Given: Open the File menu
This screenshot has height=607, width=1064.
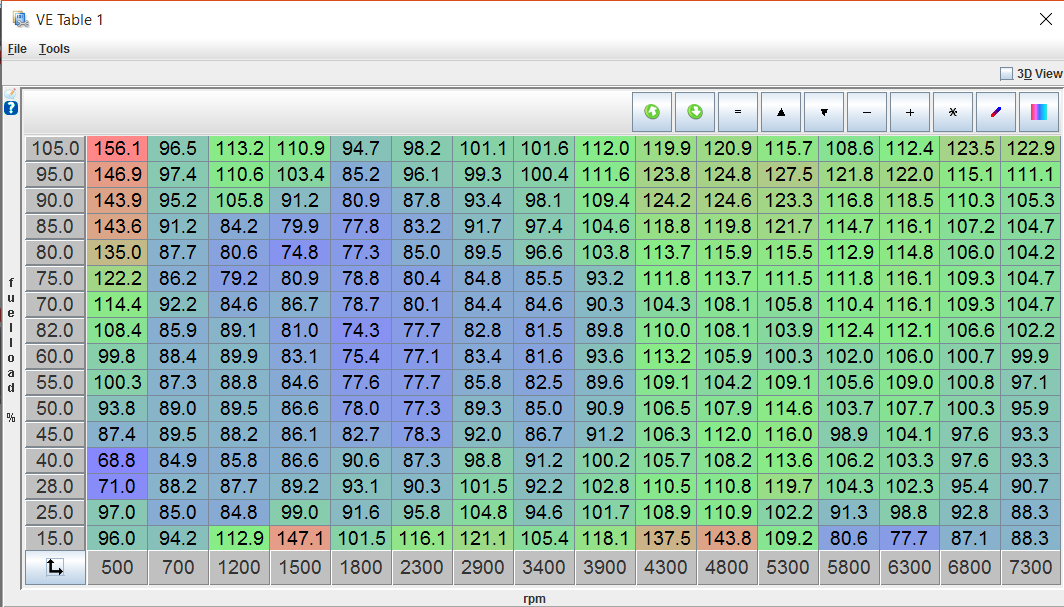Looking at the screenshot, I should click(17, 49).
